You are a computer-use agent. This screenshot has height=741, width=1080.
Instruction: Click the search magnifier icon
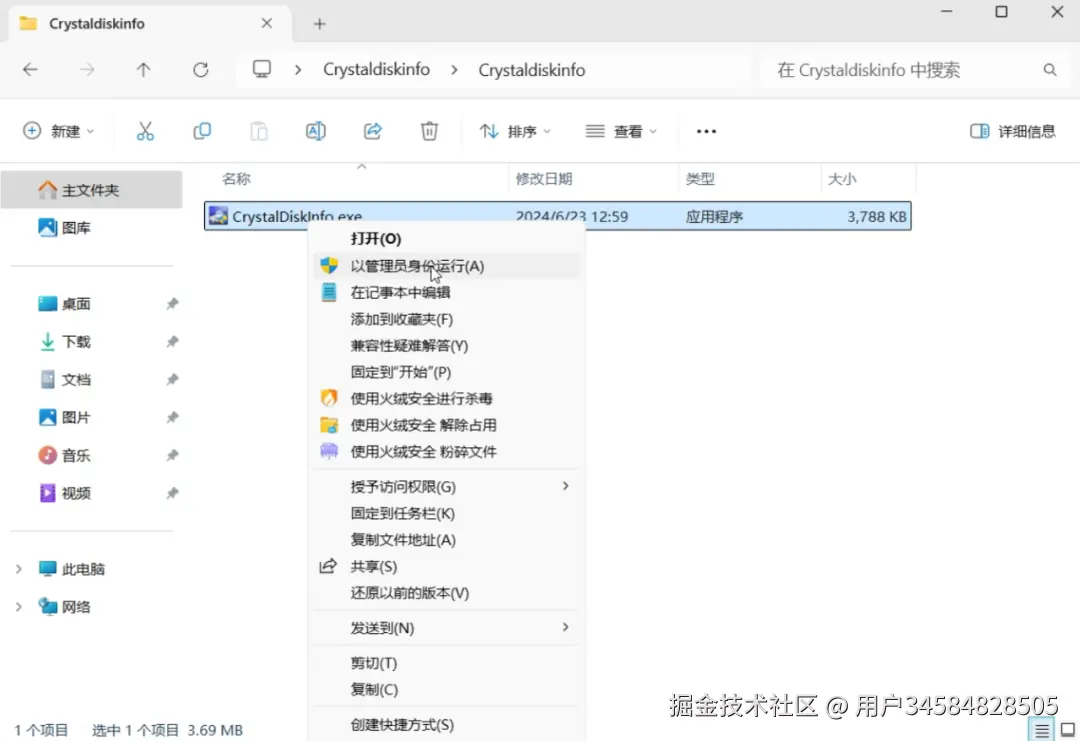[1050, 70]
